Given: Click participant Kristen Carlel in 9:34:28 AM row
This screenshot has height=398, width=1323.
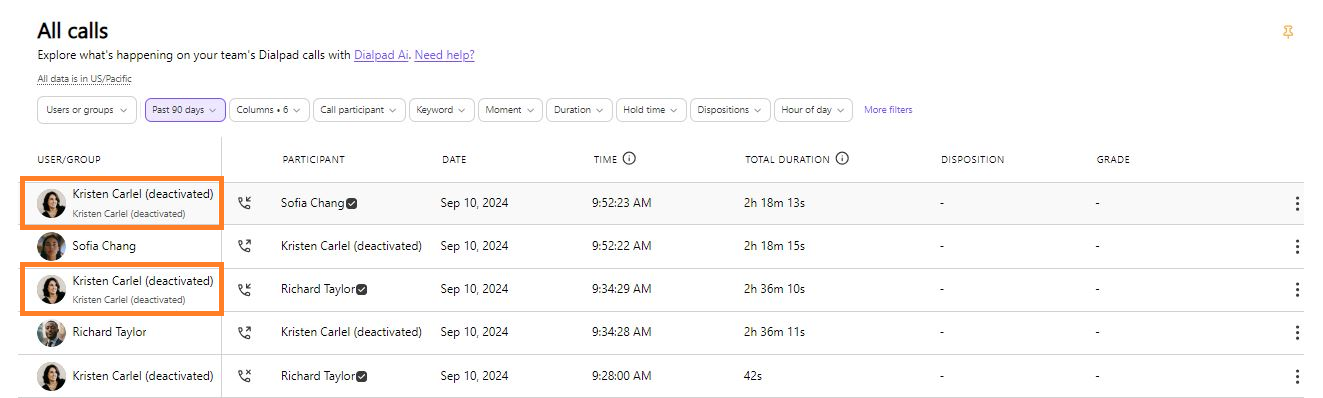Looking at the screenshot, I should [351, 332].
